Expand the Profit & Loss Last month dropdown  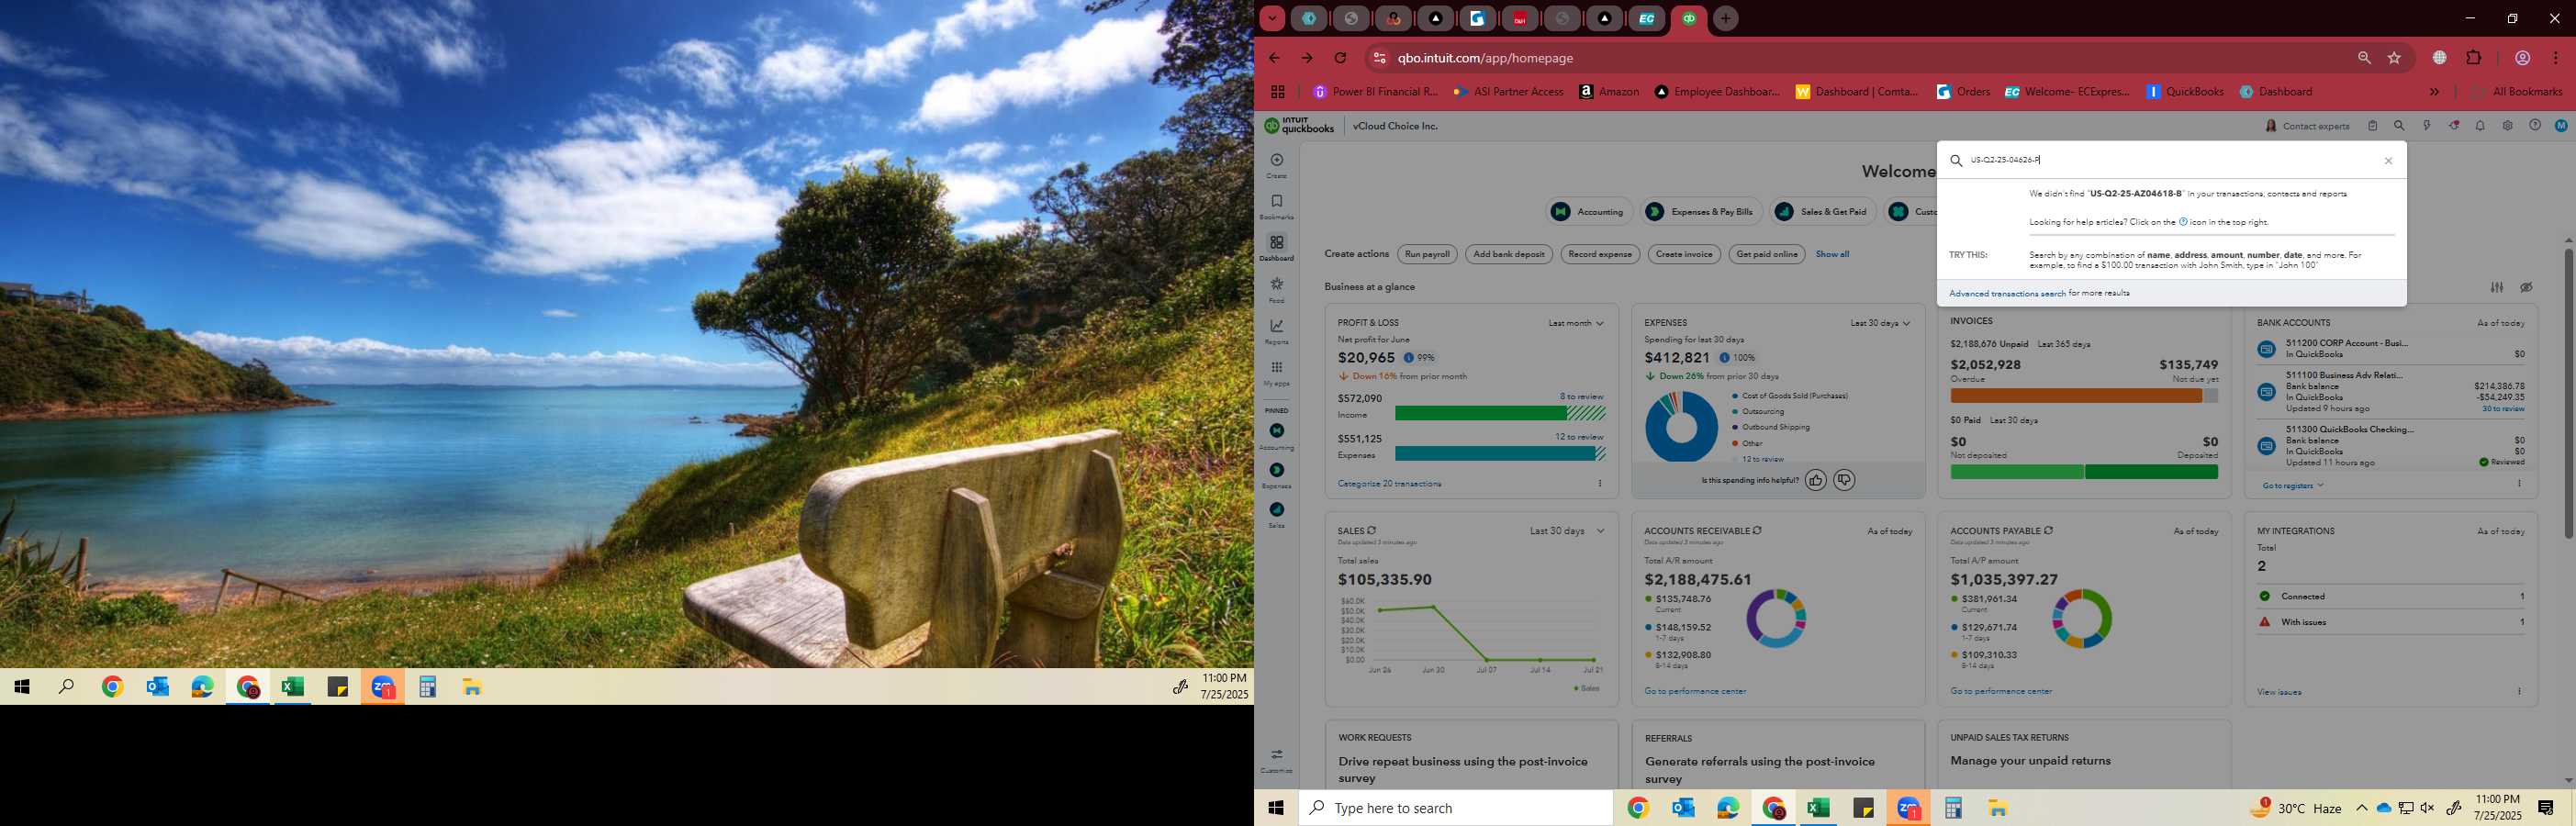(x=1576, y=323)
